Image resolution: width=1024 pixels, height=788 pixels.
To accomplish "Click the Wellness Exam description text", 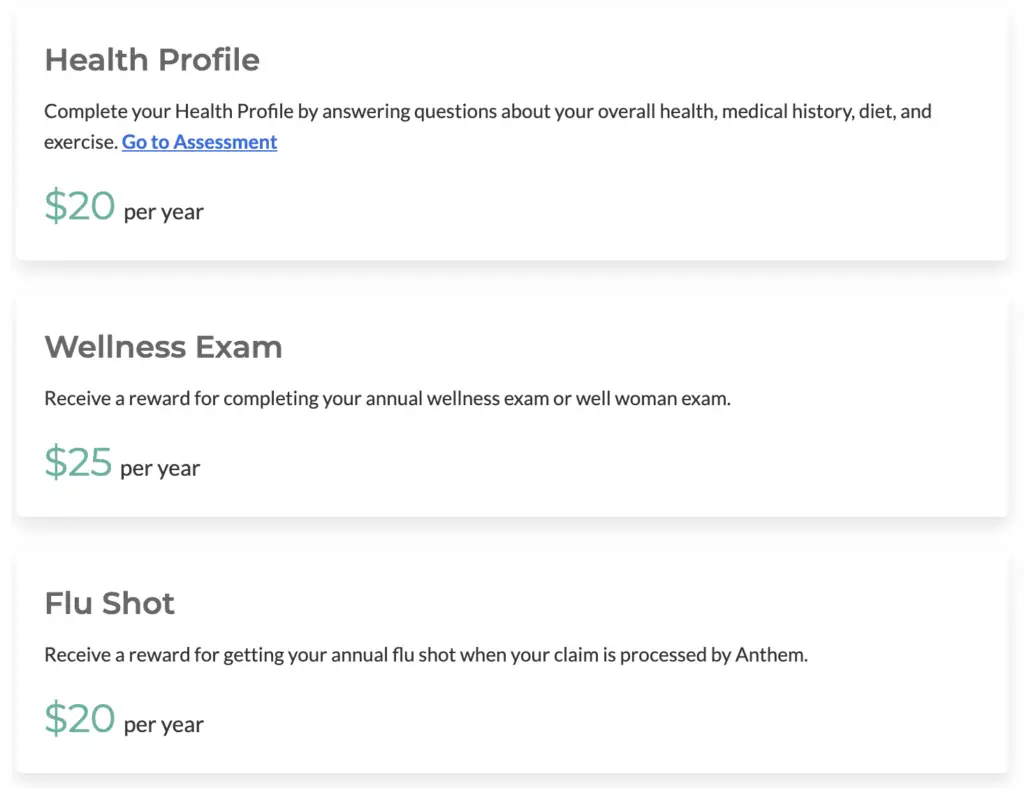I will pyautogui.click(x=387, y=398).
